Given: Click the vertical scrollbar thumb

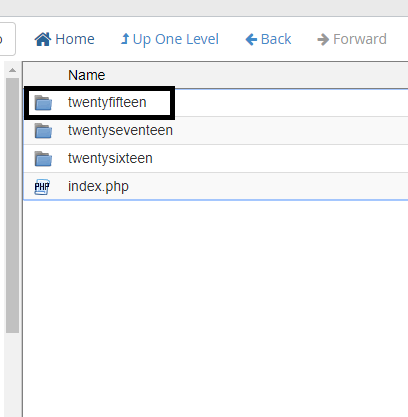Looking at the screenshot, I should tap(12, 205).
